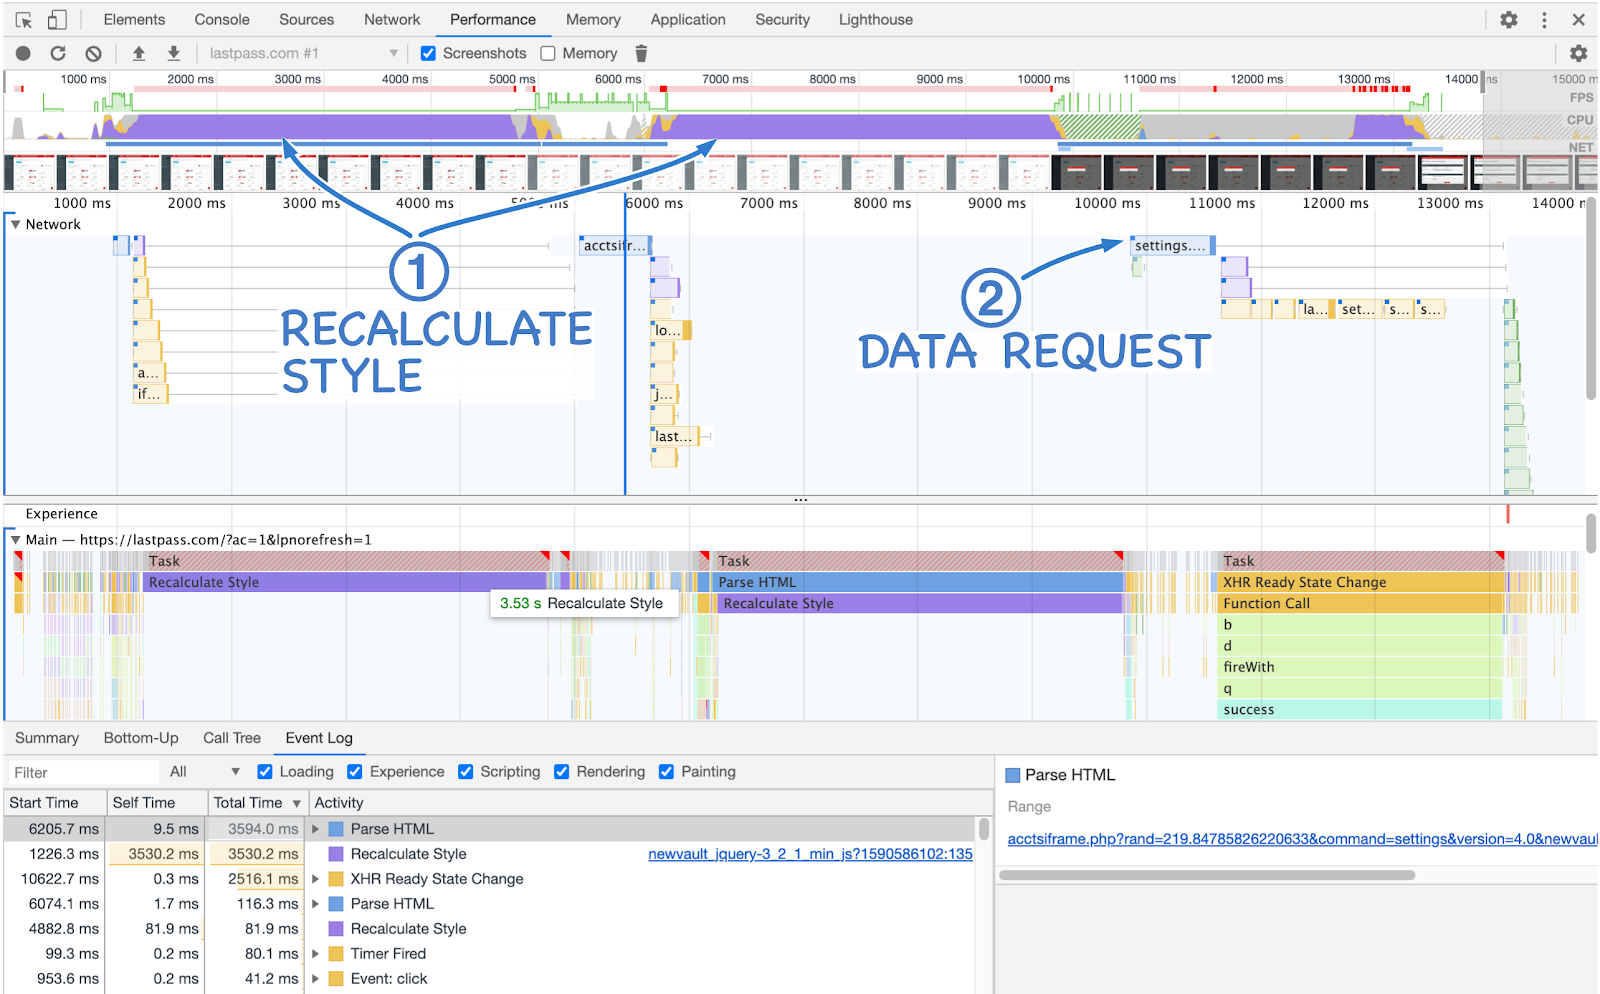Expand the XHR Ready State Change row
Image resolution: width=1600 pixels, height=994 pixels.
(x=316, y=879)
